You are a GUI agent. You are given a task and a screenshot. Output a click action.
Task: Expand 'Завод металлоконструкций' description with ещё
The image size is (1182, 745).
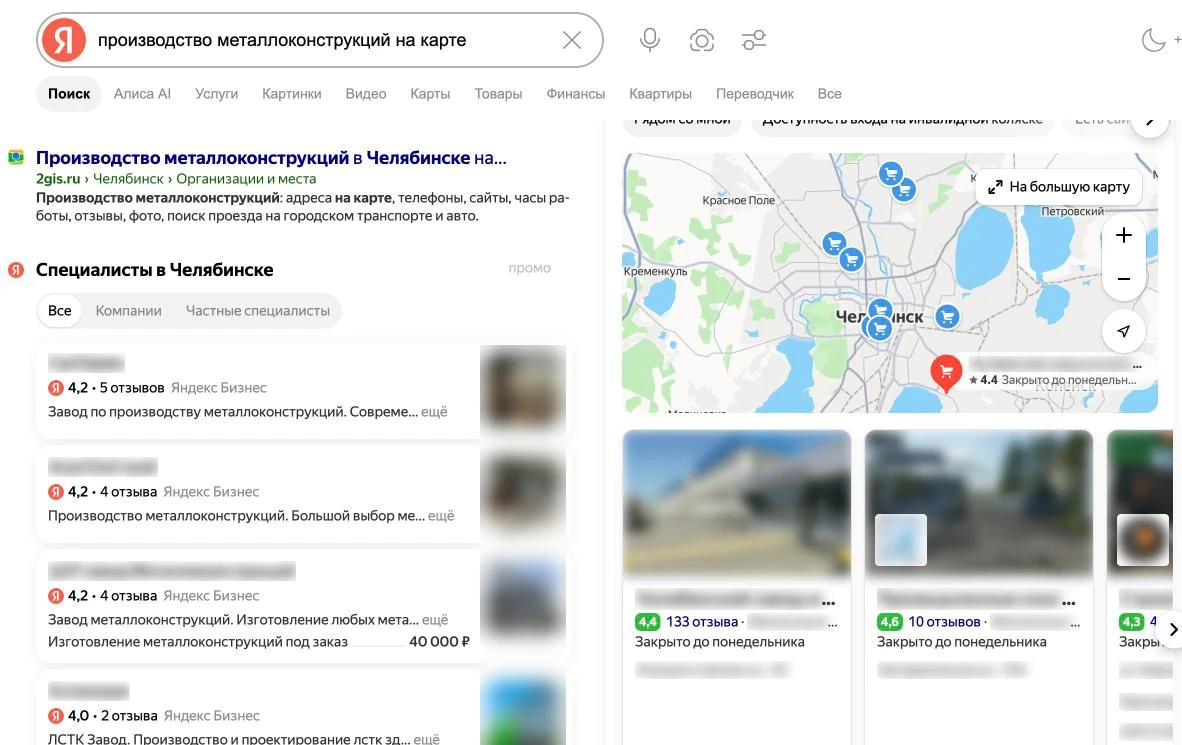point(435,620)
